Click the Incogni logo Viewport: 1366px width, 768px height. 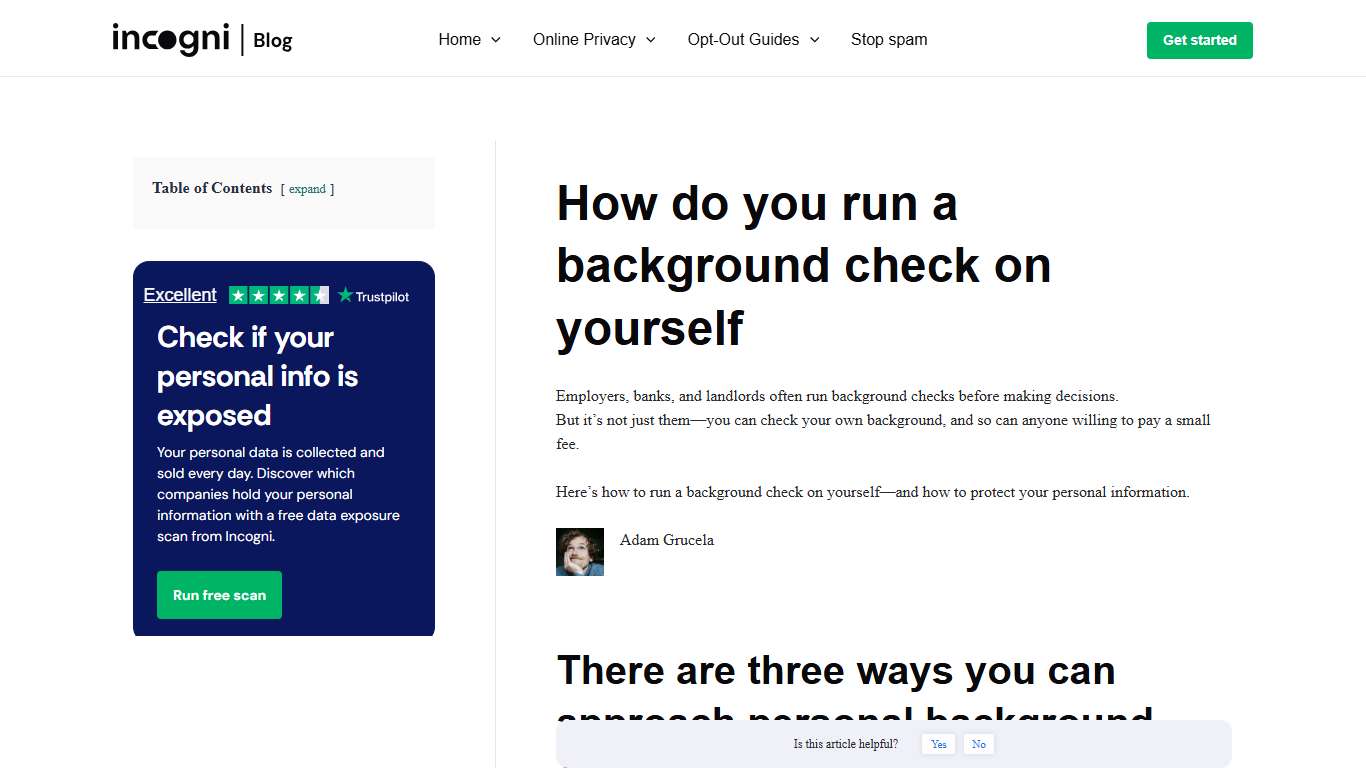170,39
